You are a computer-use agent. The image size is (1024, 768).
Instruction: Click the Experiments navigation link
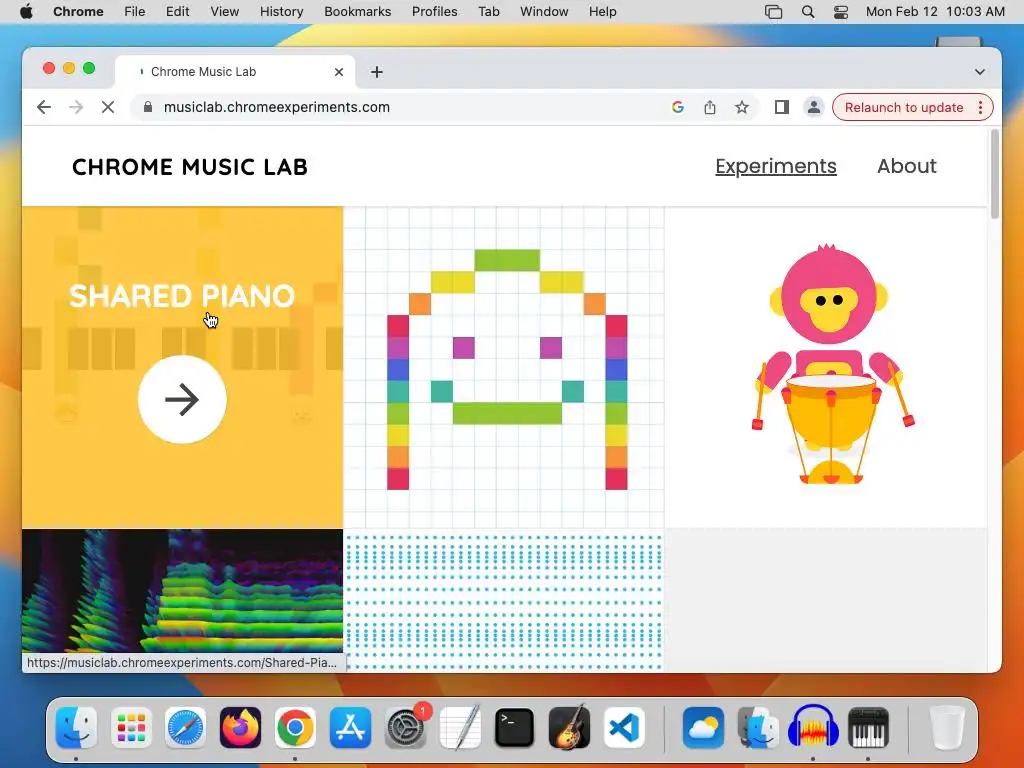pyautogui.click(x=776, y=167)
